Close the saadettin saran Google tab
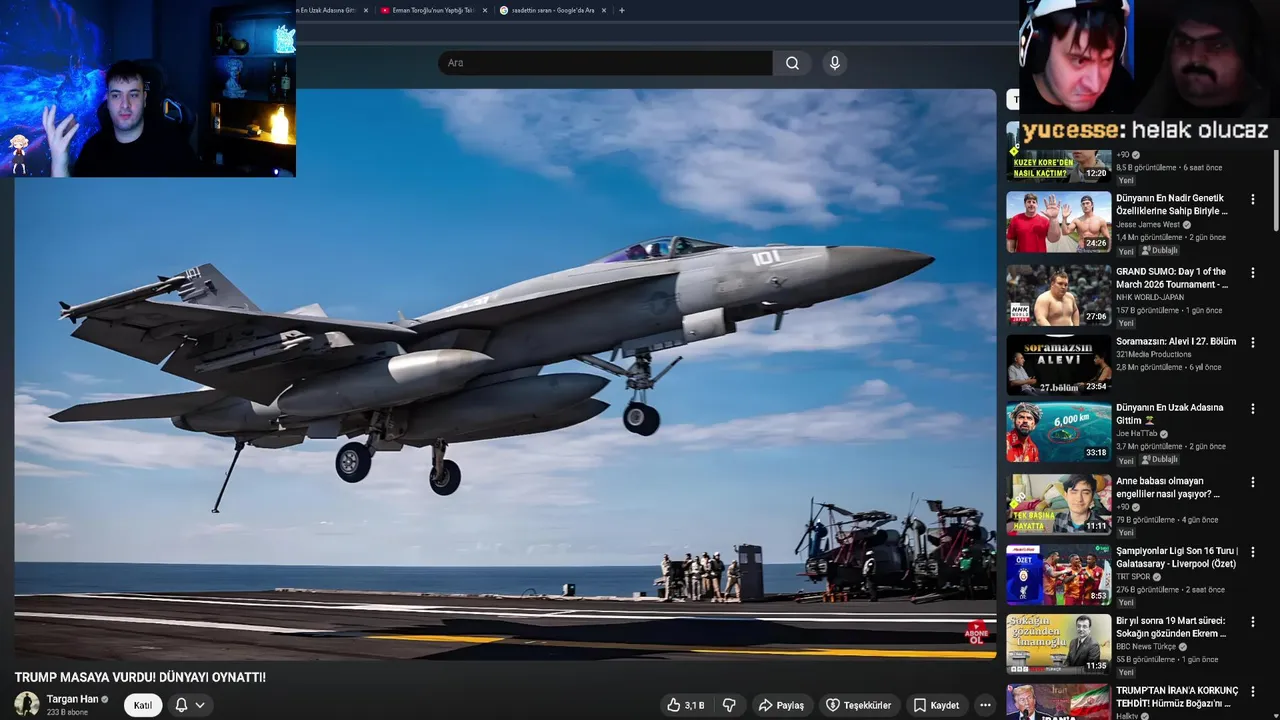The height and width of the screenshot is (720, 1280). coord(604,10)
